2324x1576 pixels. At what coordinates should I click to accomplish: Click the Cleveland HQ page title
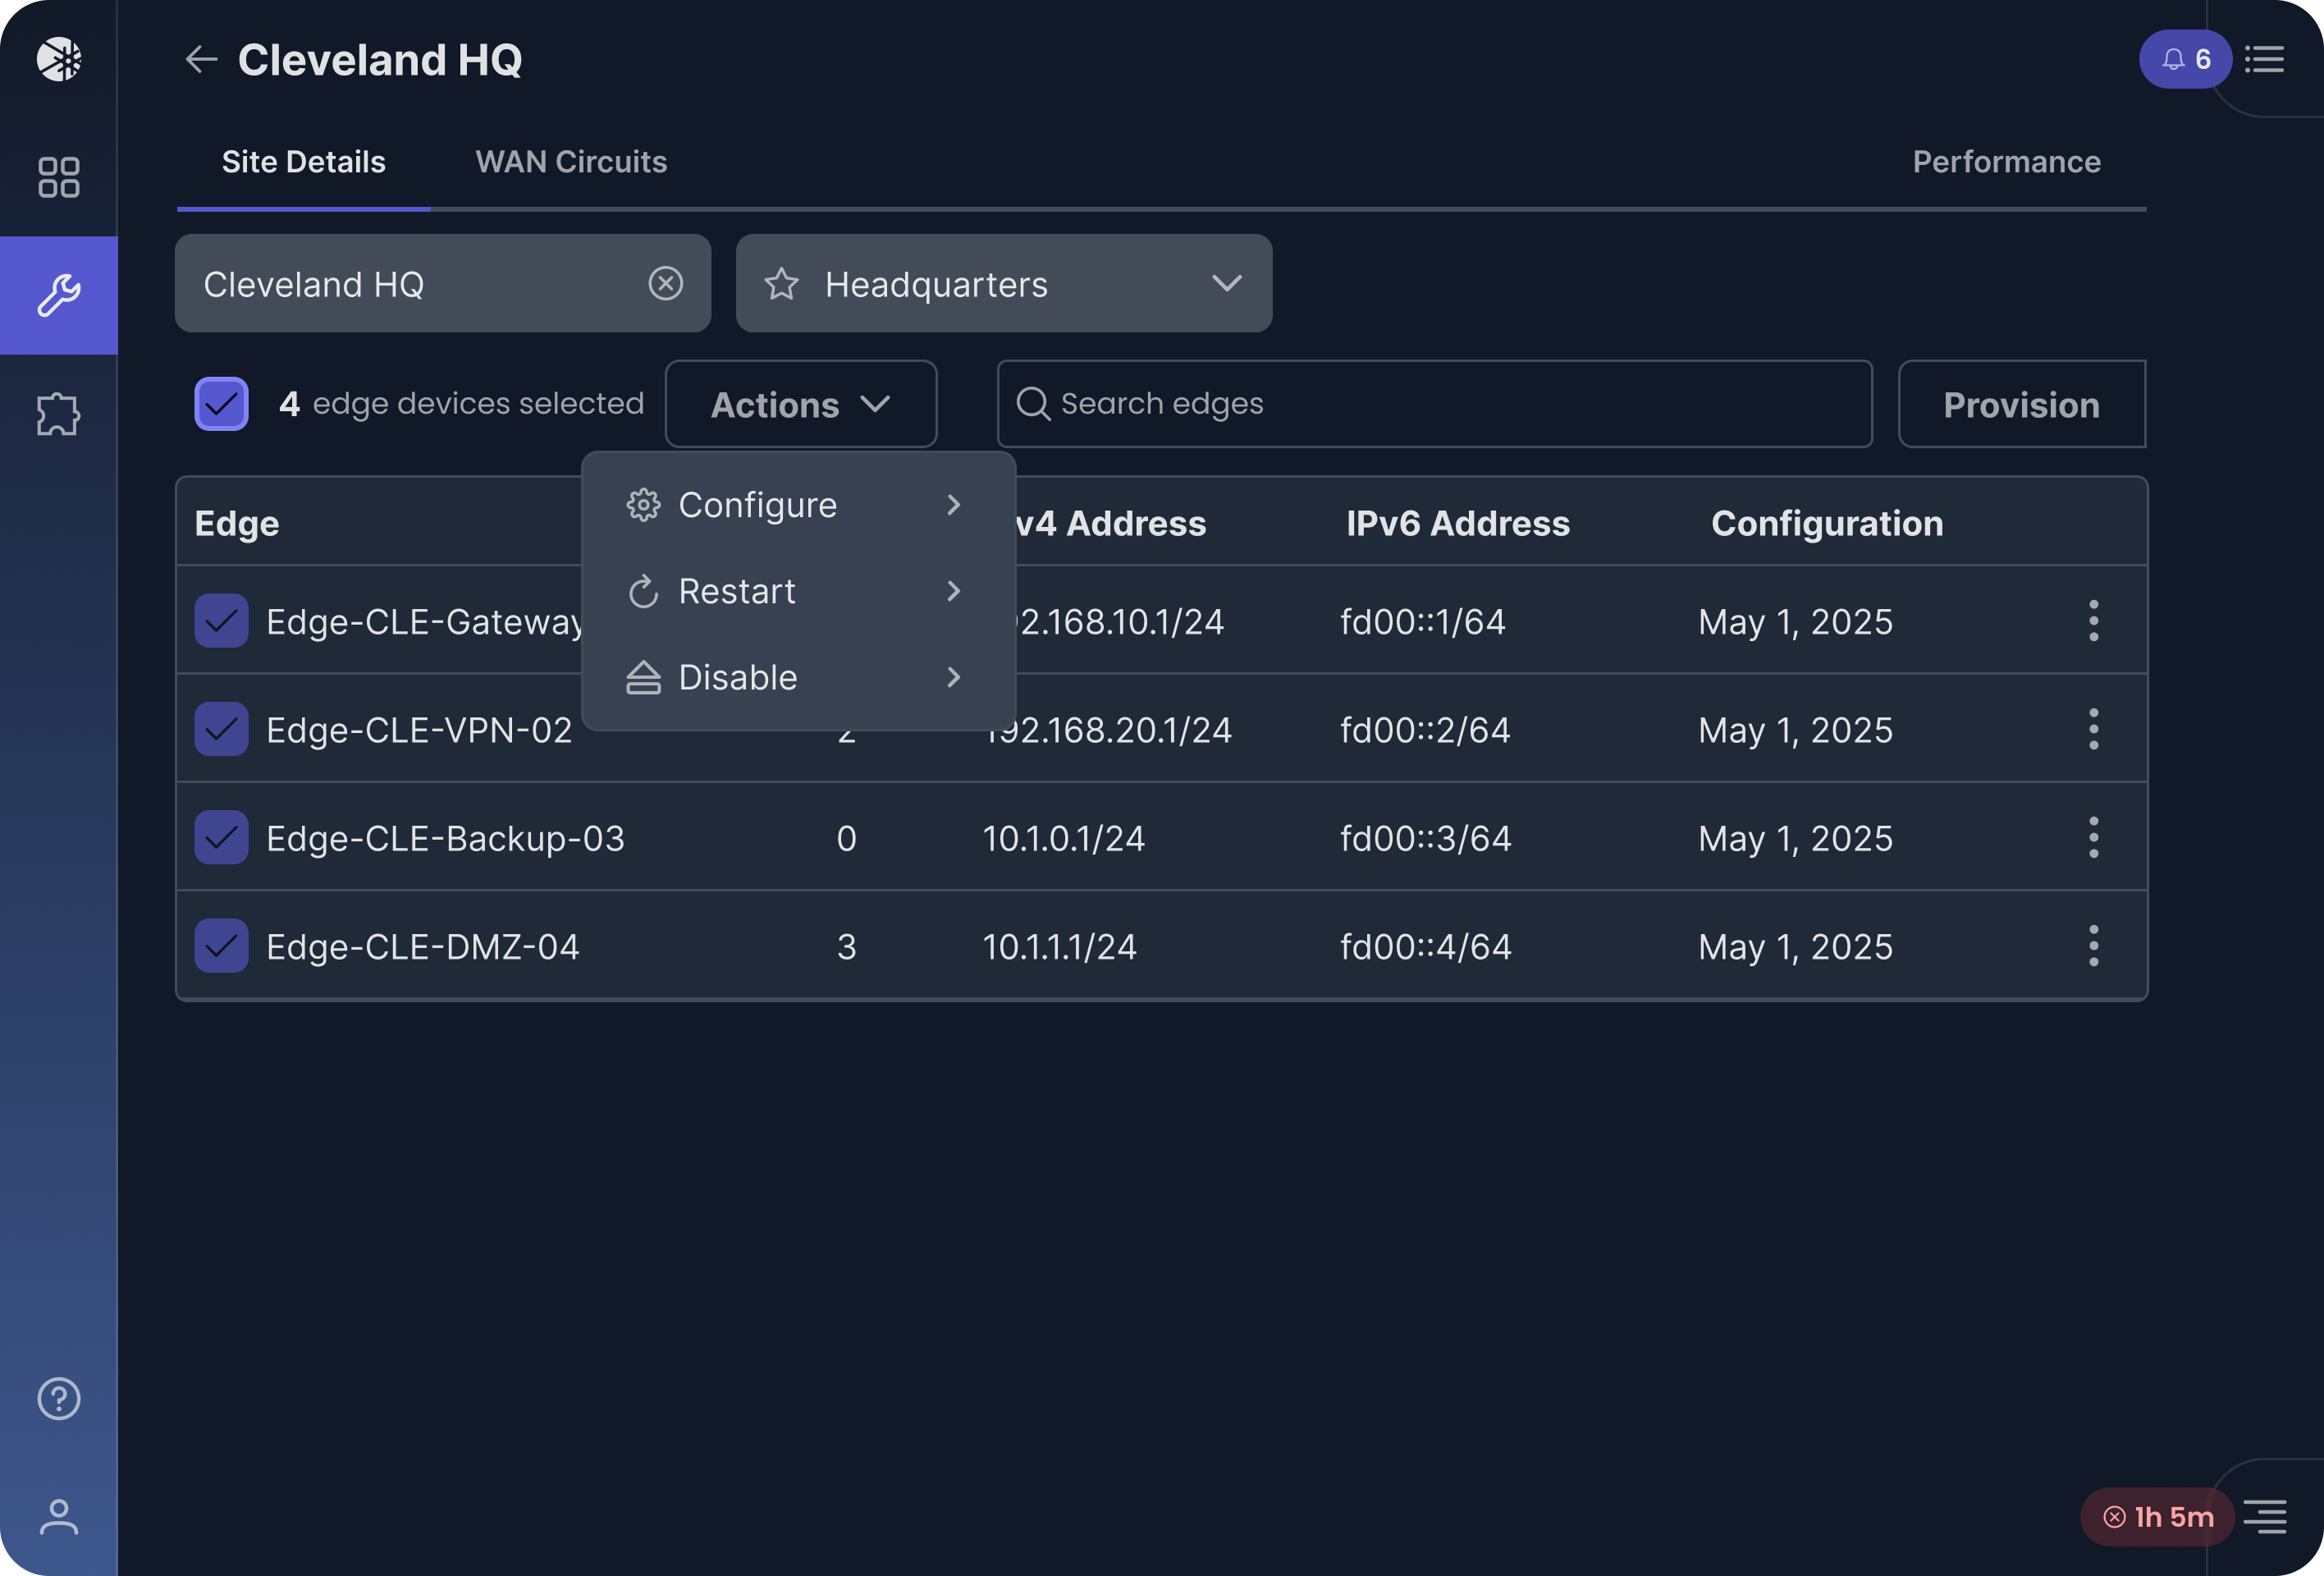379,59
